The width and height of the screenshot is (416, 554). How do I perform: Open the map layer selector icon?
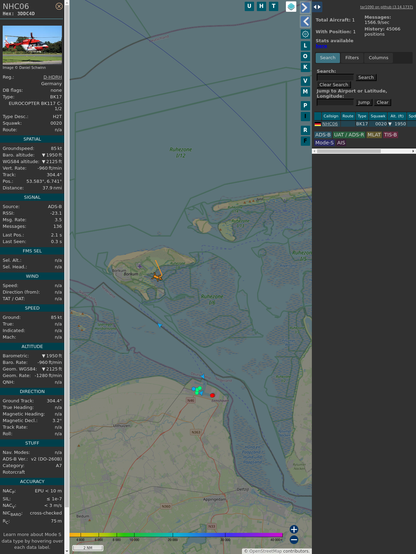[291, 7]
